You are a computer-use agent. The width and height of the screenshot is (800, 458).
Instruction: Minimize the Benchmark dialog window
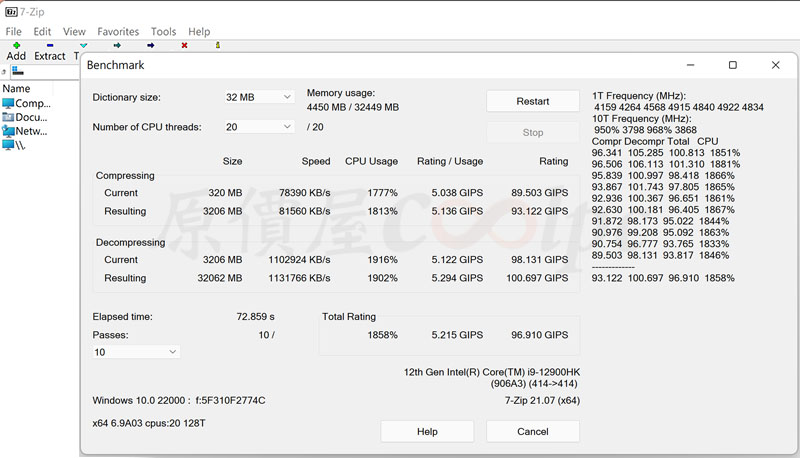point(690,65)
